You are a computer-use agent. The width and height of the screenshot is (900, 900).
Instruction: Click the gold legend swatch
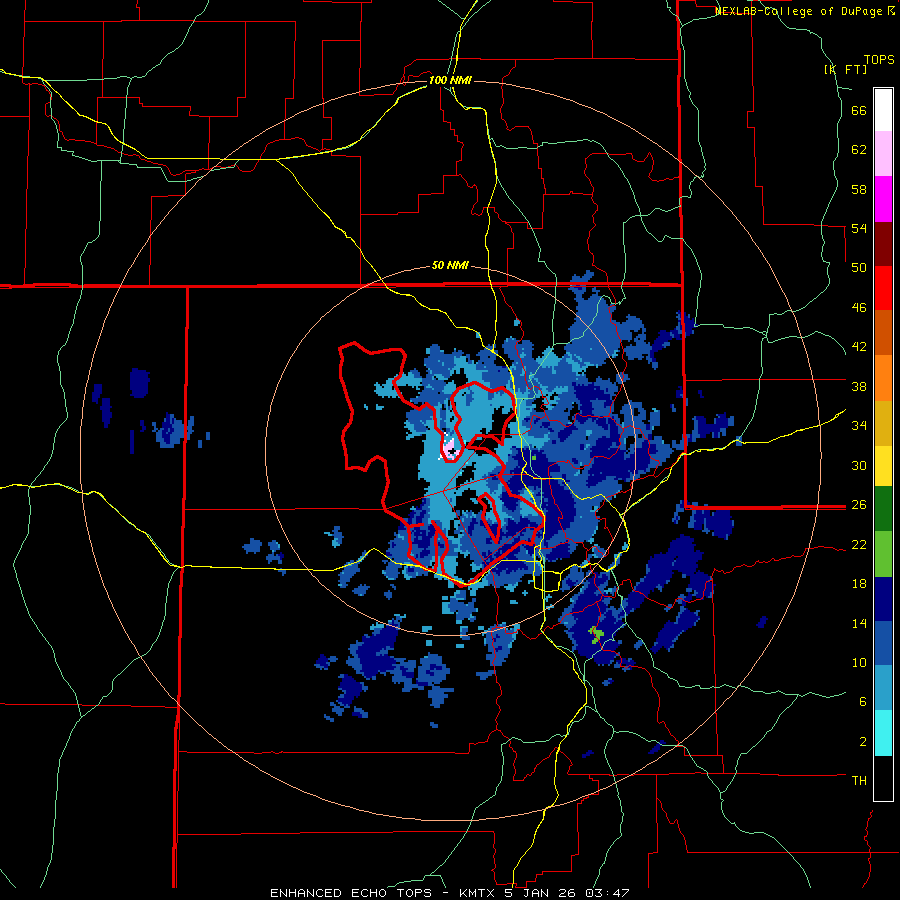coord(883,423)
